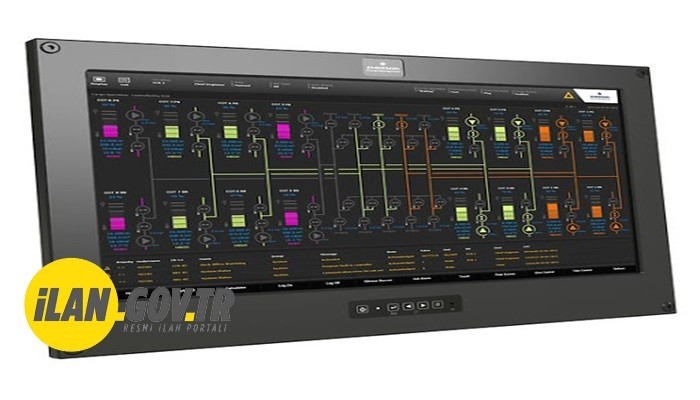Select the gray pump beside the third top-row tank
The height and width of the screenshot is (400, 700).
click(252, 117)
